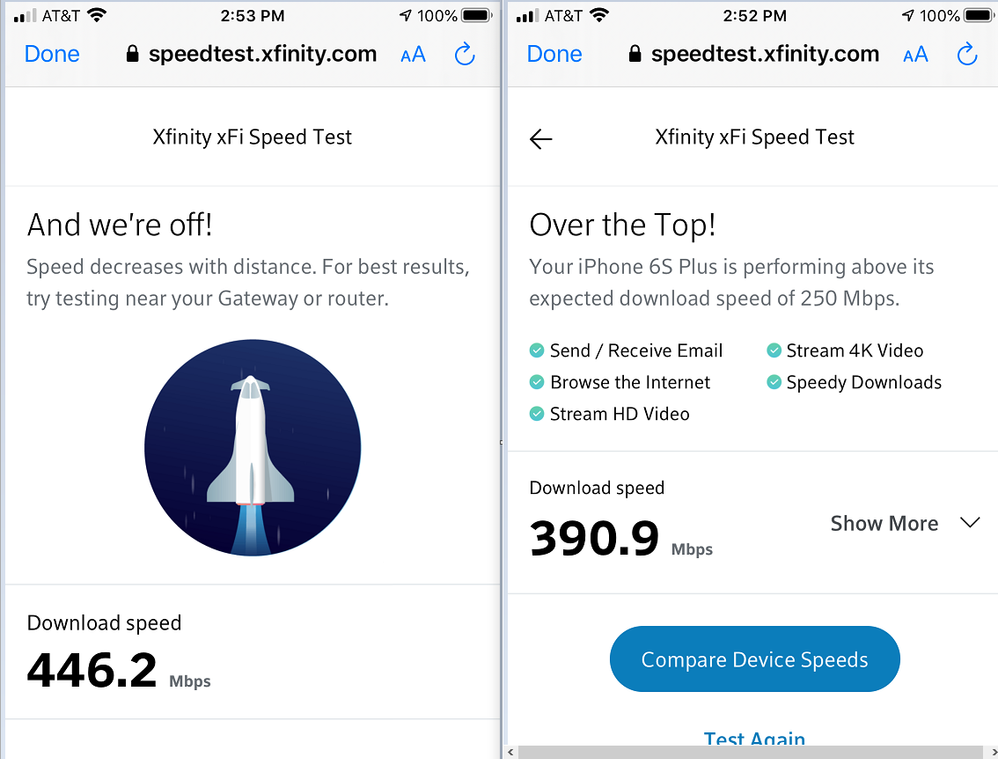This screenshot has height=759, width=998.
Task: Click the Speedy Downloads check mark
Action: coord(774,383)
